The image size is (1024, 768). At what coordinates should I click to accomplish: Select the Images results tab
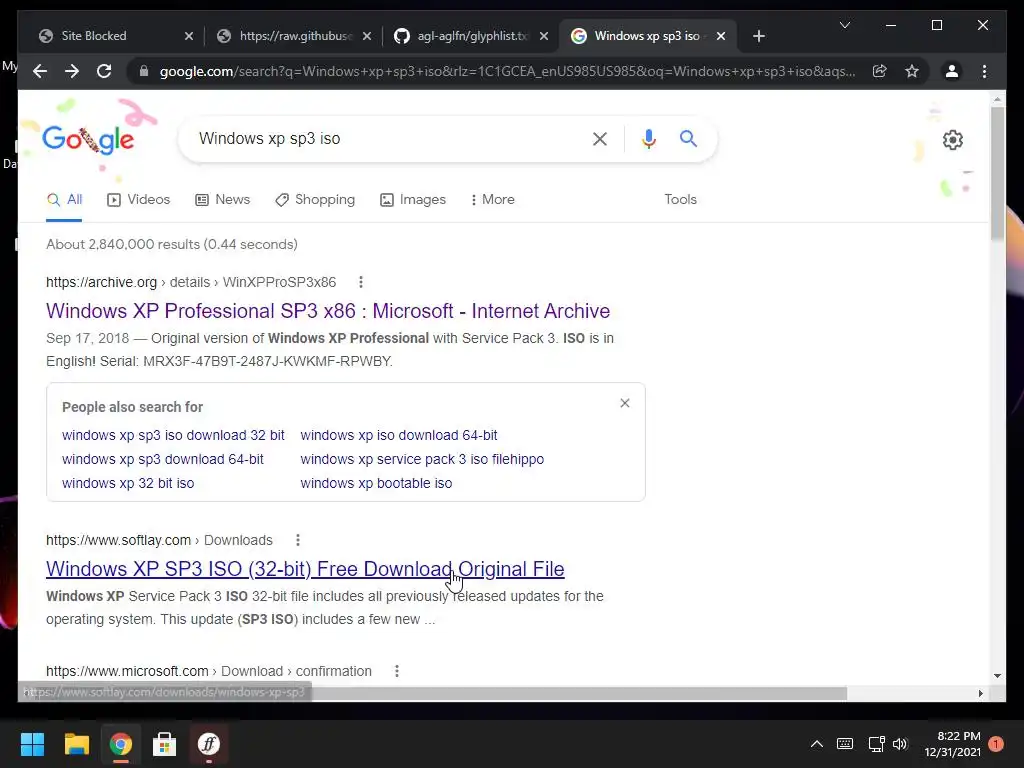pos(413,200)
